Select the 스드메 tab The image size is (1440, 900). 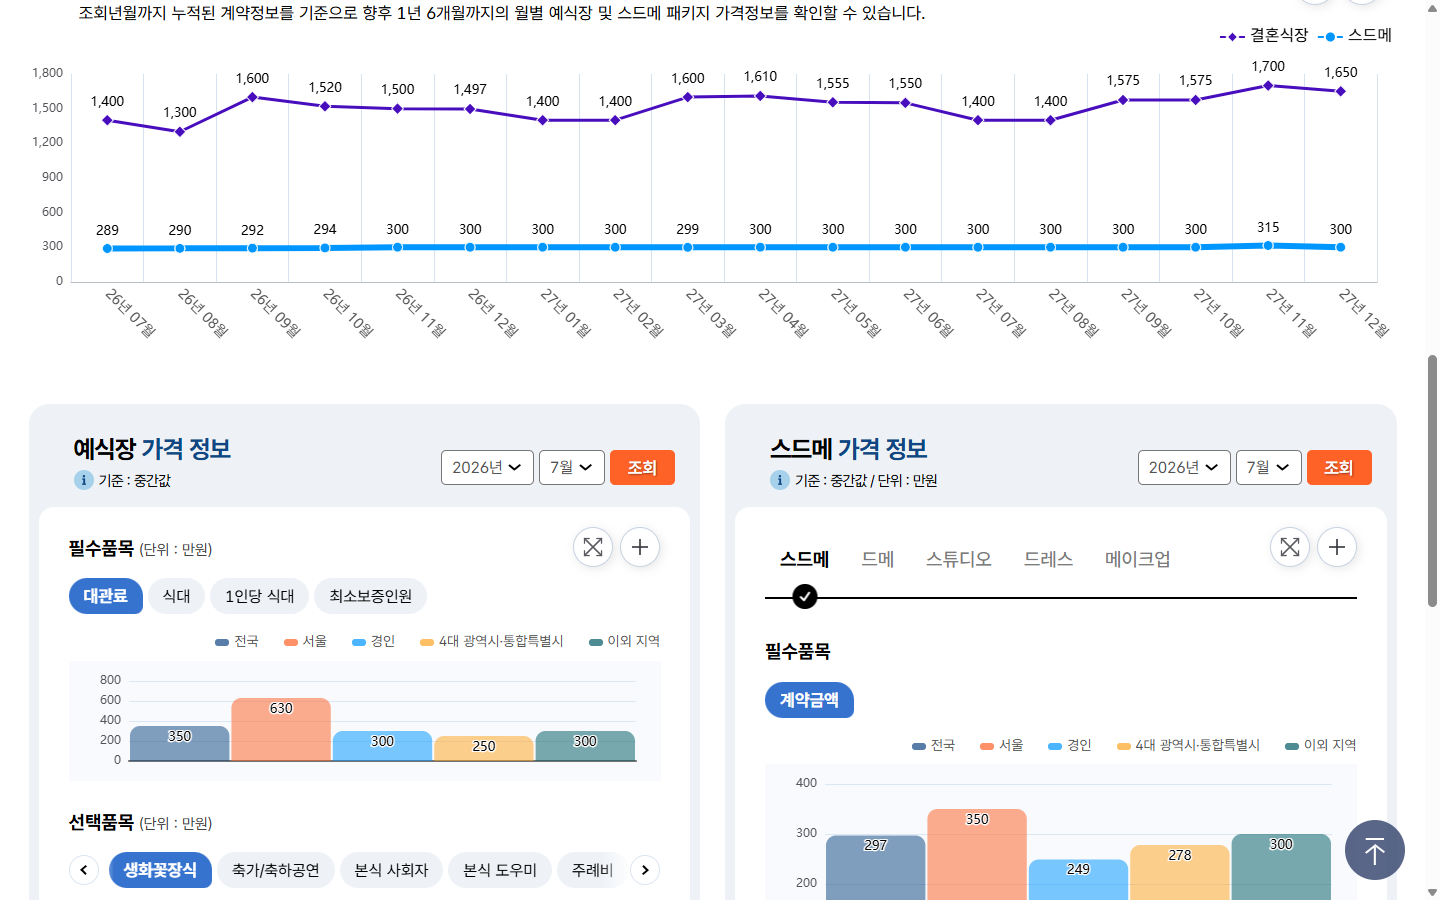[805, 559]
